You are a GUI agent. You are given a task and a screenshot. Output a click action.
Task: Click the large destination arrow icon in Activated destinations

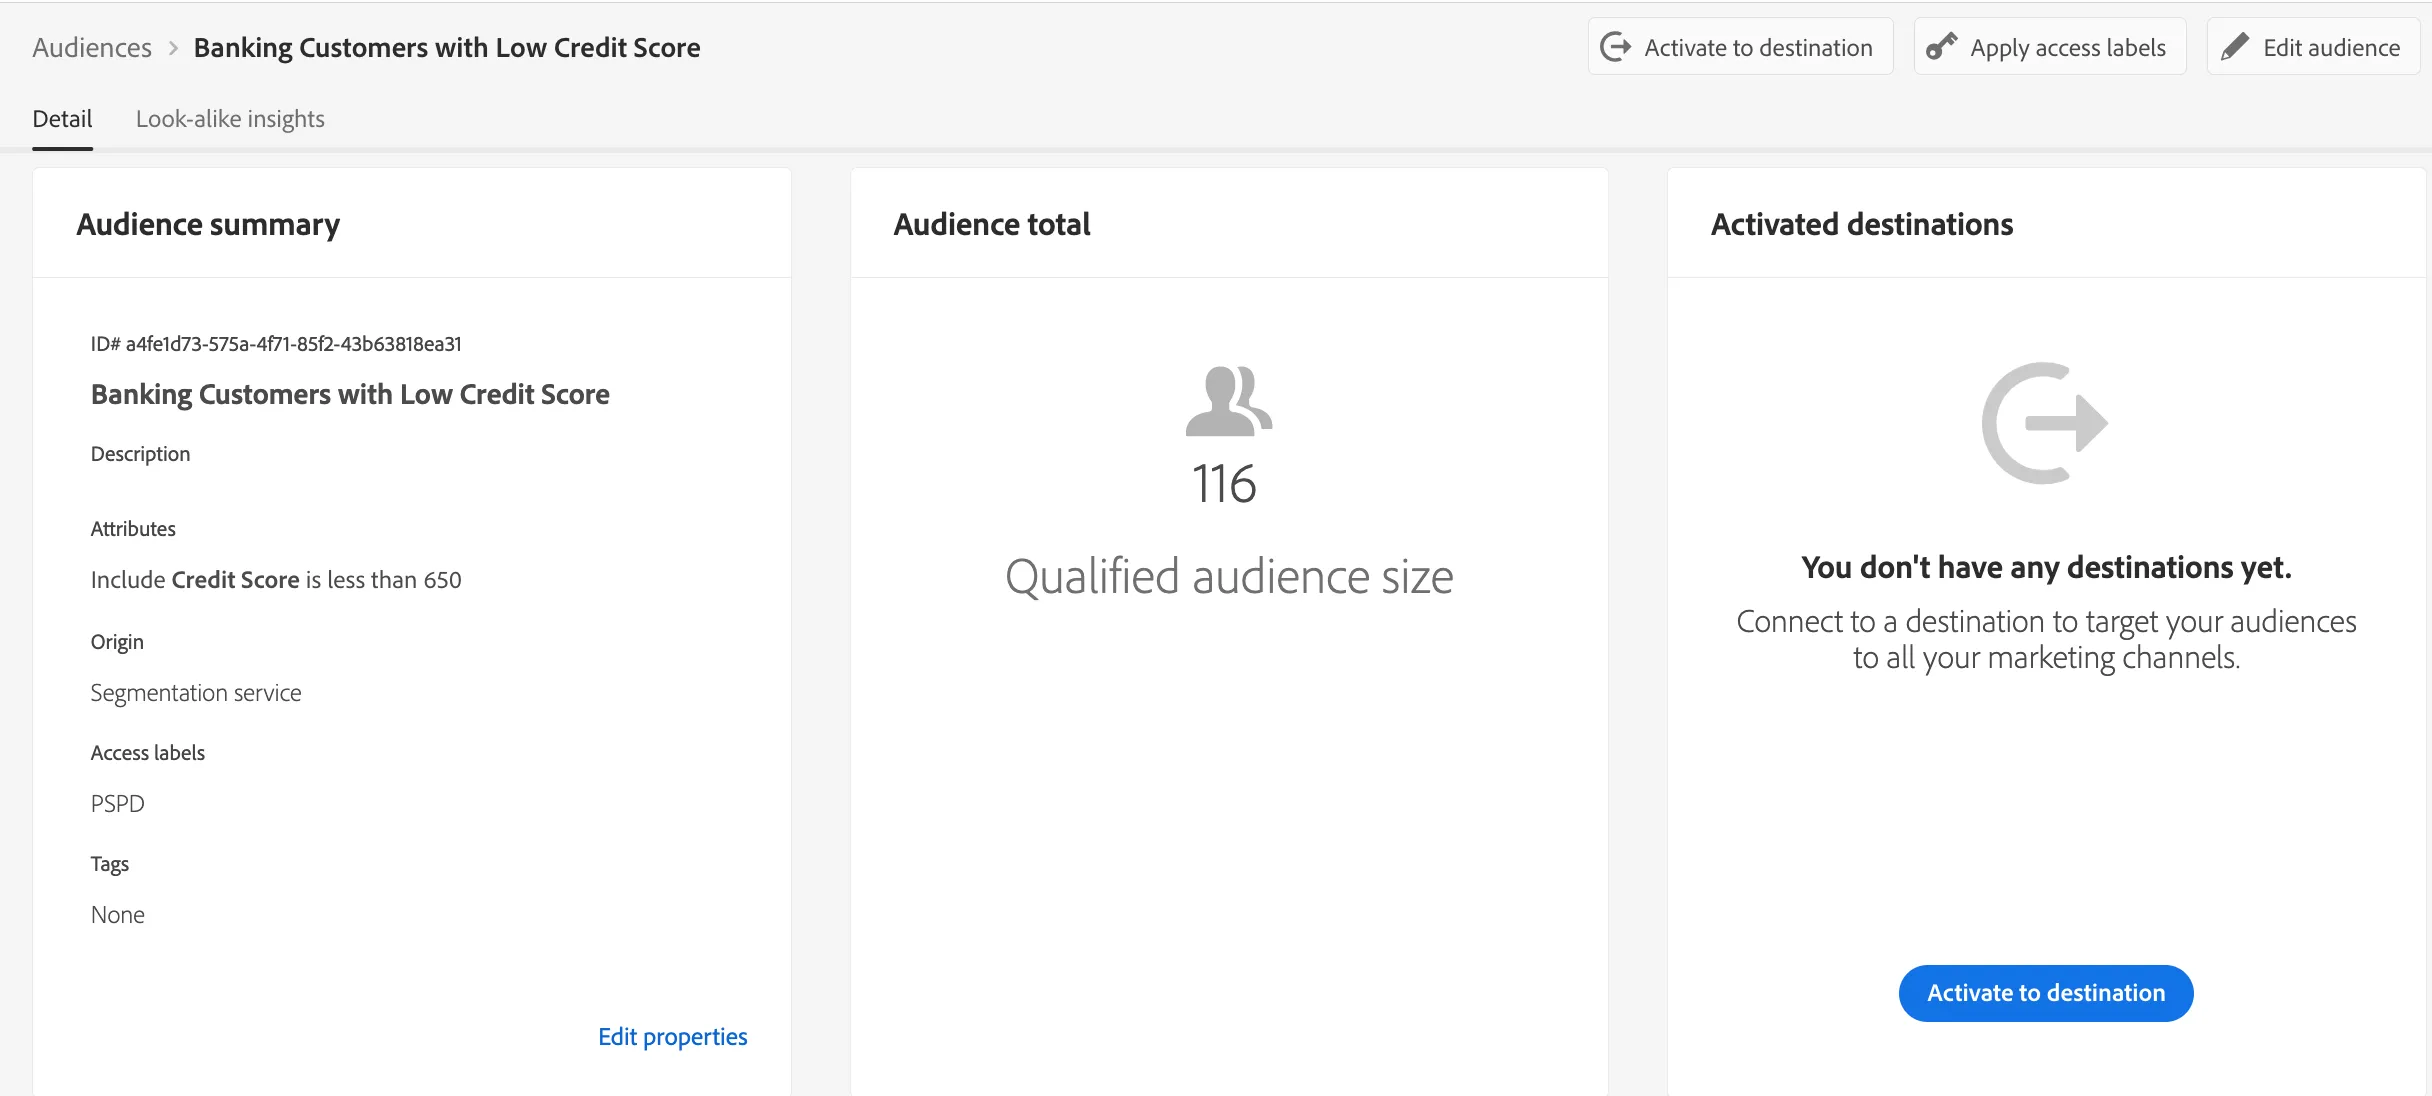2045,423
